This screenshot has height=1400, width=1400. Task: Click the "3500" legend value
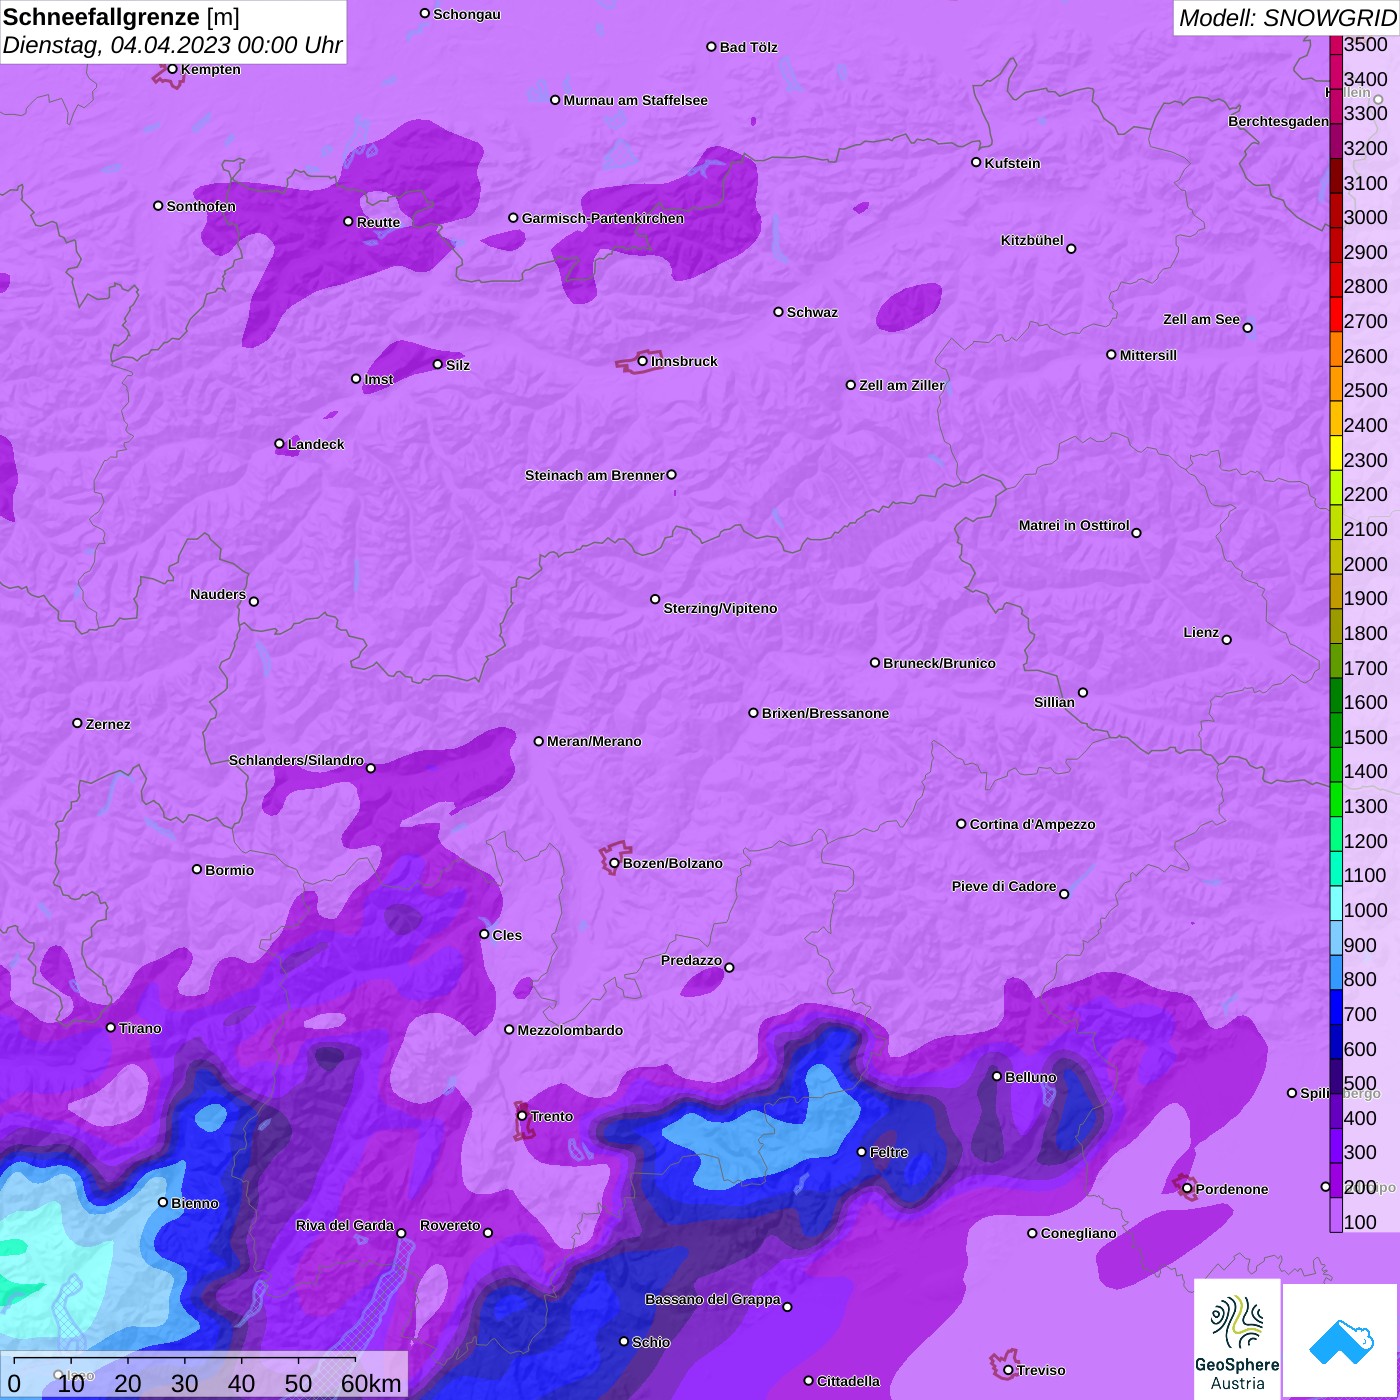click(1366, 44)
